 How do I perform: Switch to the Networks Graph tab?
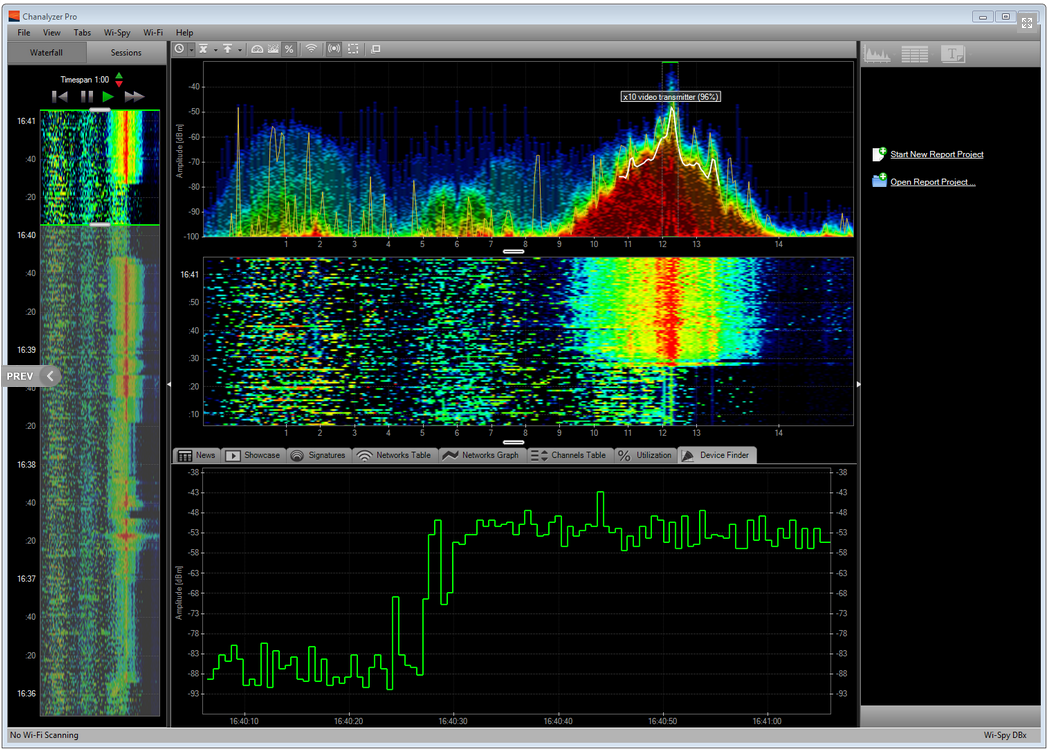pyautogui.click(x=481, y=455)
